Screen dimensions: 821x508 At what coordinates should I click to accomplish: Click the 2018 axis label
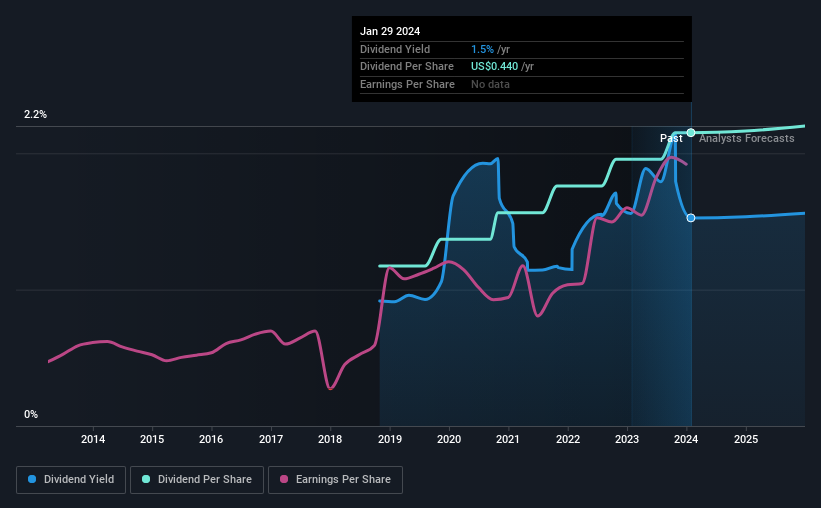[330, 439]
